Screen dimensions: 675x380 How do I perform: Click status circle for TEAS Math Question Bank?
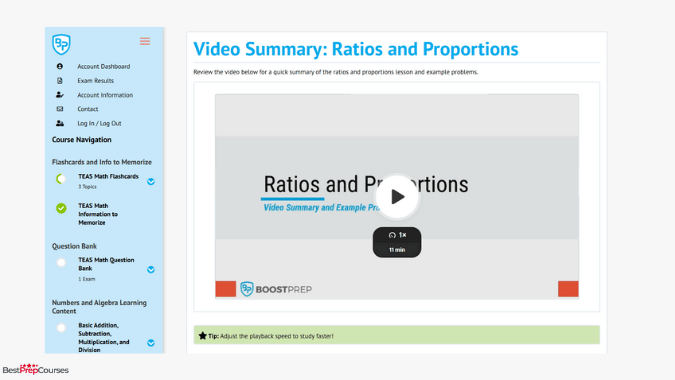(x=61, y=262)
